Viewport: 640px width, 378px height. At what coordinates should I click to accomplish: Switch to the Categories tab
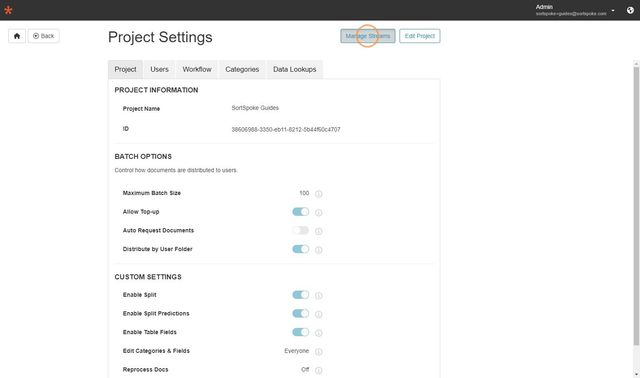pyautogui.click(x=242, y=69)
